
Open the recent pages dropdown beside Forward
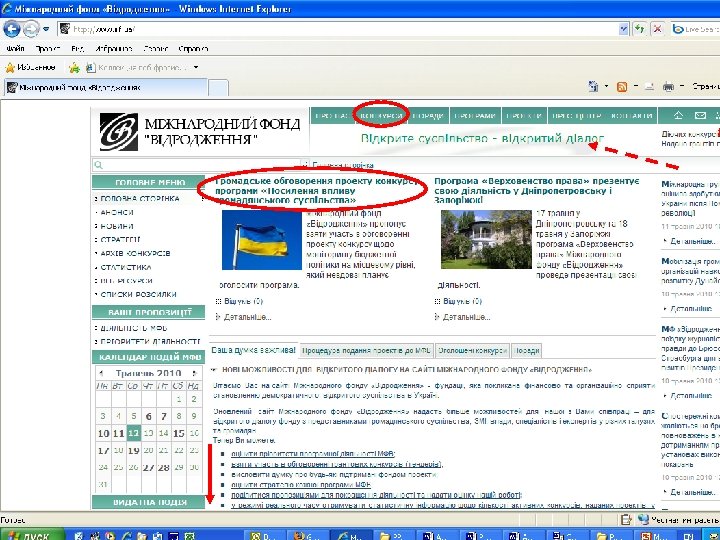click(46, 29)
